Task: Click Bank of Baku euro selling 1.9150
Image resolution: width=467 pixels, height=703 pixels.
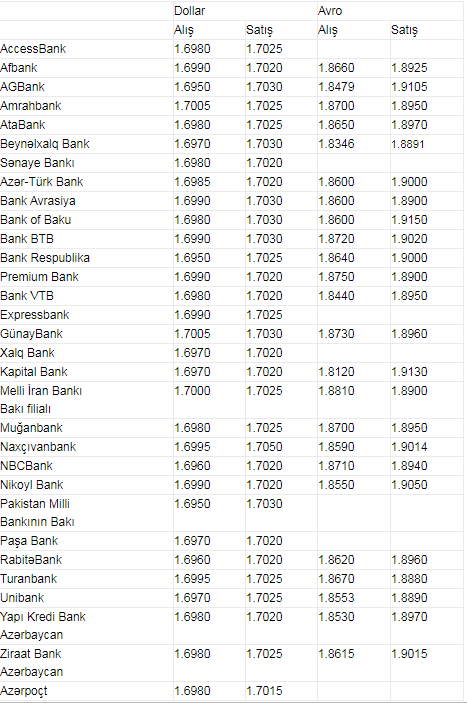Action: point(409,220)
